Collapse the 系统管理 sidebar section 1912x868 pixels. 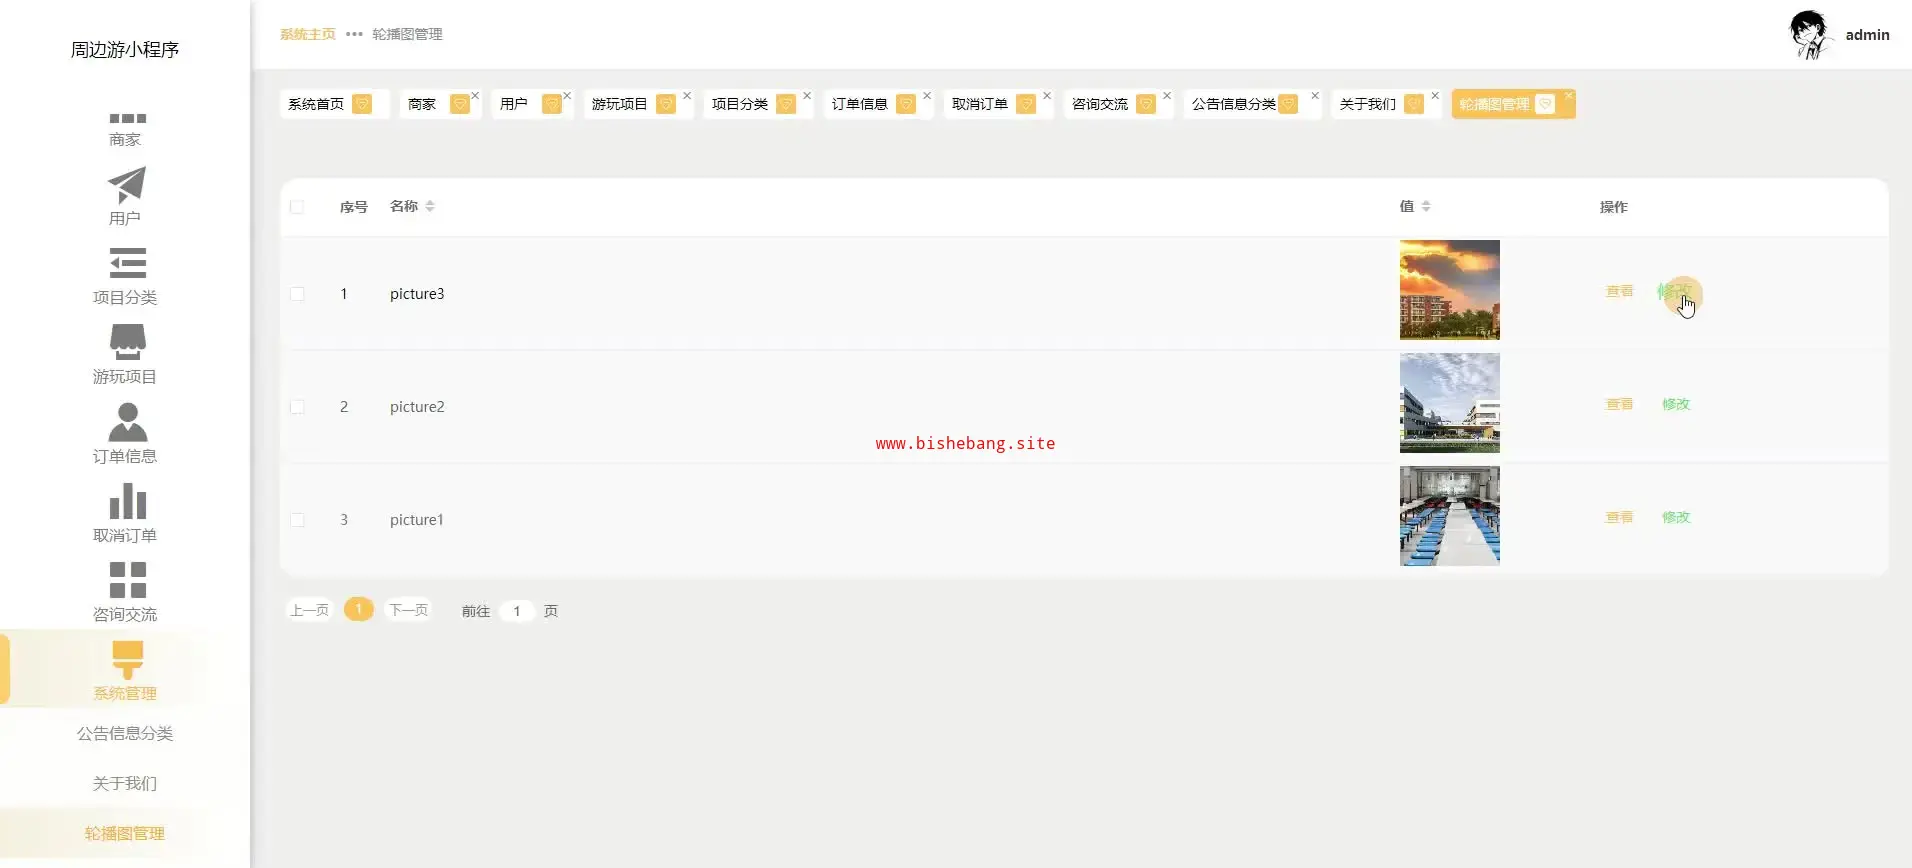125,670
